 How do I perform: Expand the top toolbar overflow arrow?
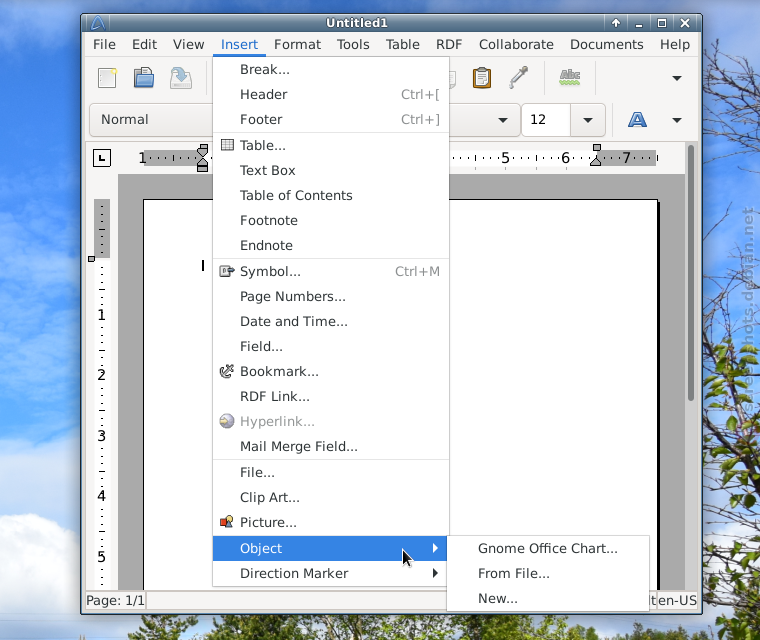coord(677,78)
